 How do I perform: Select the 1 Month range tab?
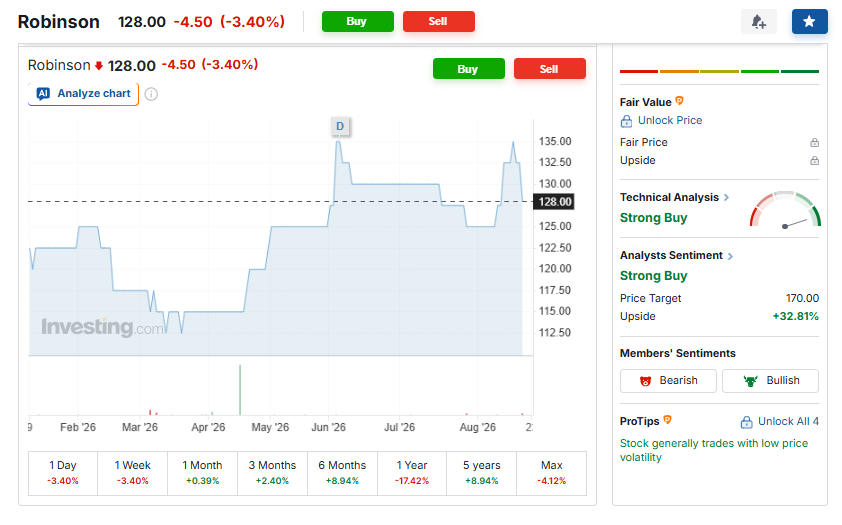pyautogui.click(x=202, y=473)
